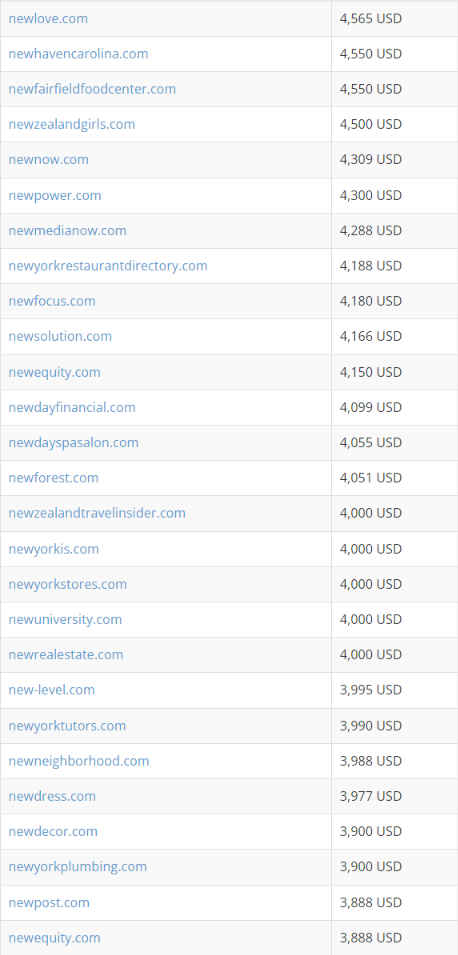This screenshot has width=458, height=955.
Task: Click the newforest.com link
Action: pos(54,478)
